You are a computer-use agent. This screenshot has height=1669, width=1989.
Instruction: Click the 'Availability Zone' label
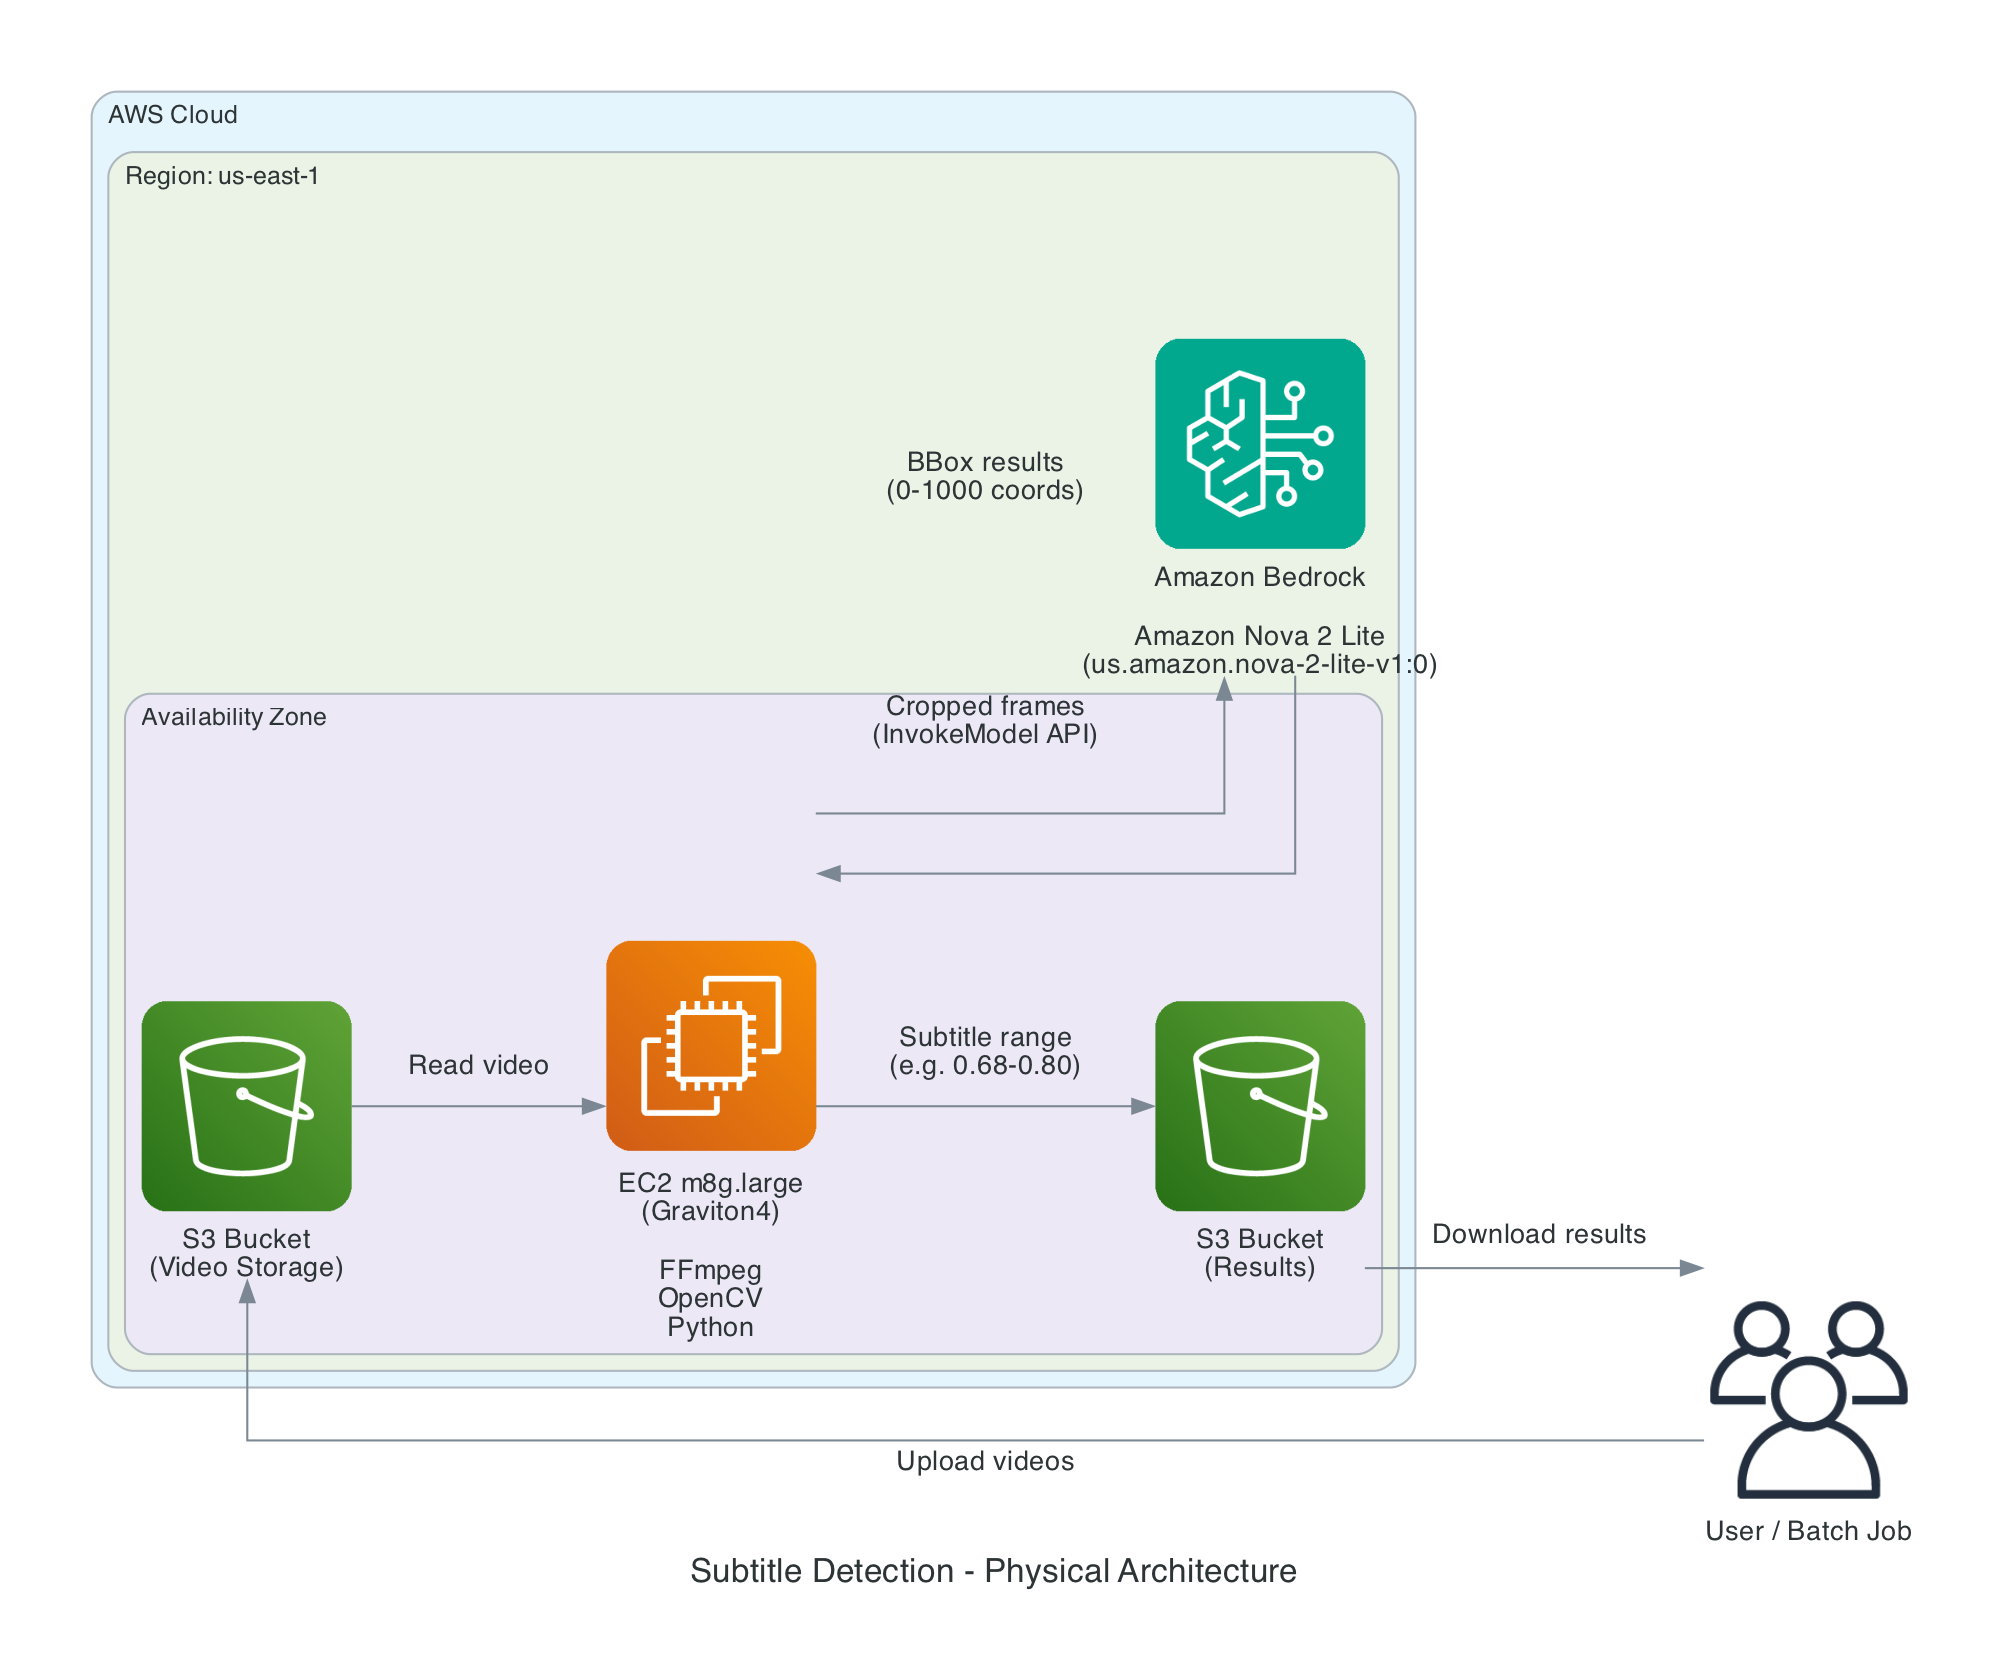click(234, 717)
